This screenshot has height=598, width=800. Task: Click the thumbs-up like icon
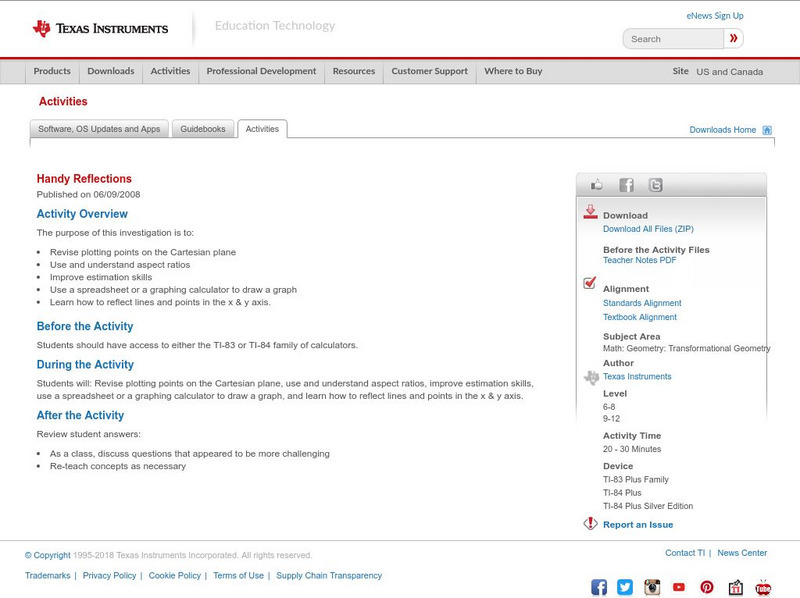(596, 185)
